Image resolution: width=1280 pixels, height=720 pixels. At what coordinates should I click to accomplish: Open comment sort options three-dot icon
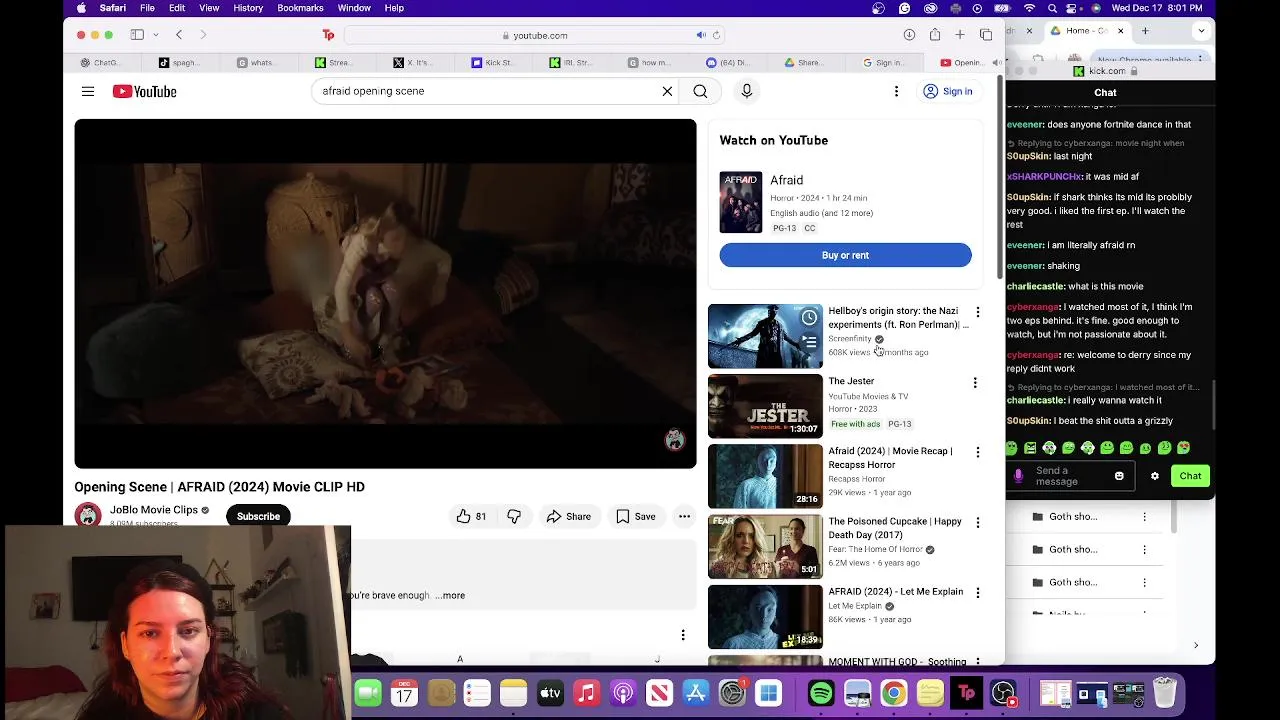(x=683, y=636)
